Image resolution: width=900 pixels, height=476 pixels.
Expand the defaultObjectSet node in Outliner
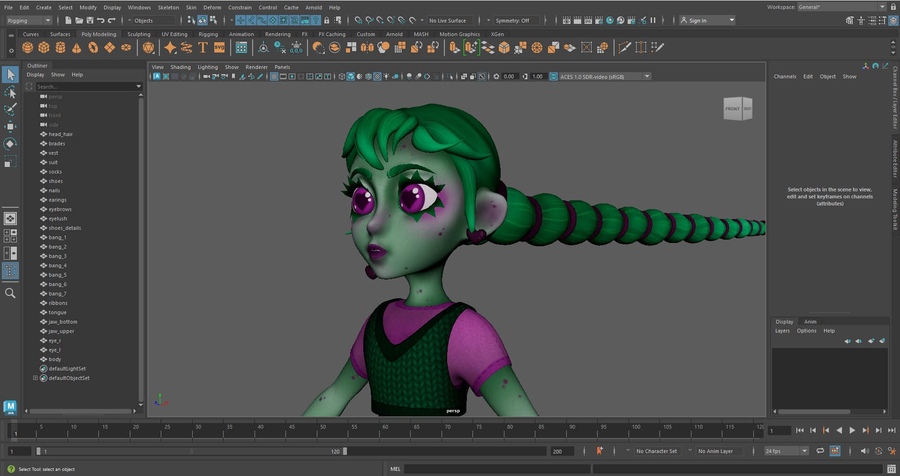pos(35,378)
